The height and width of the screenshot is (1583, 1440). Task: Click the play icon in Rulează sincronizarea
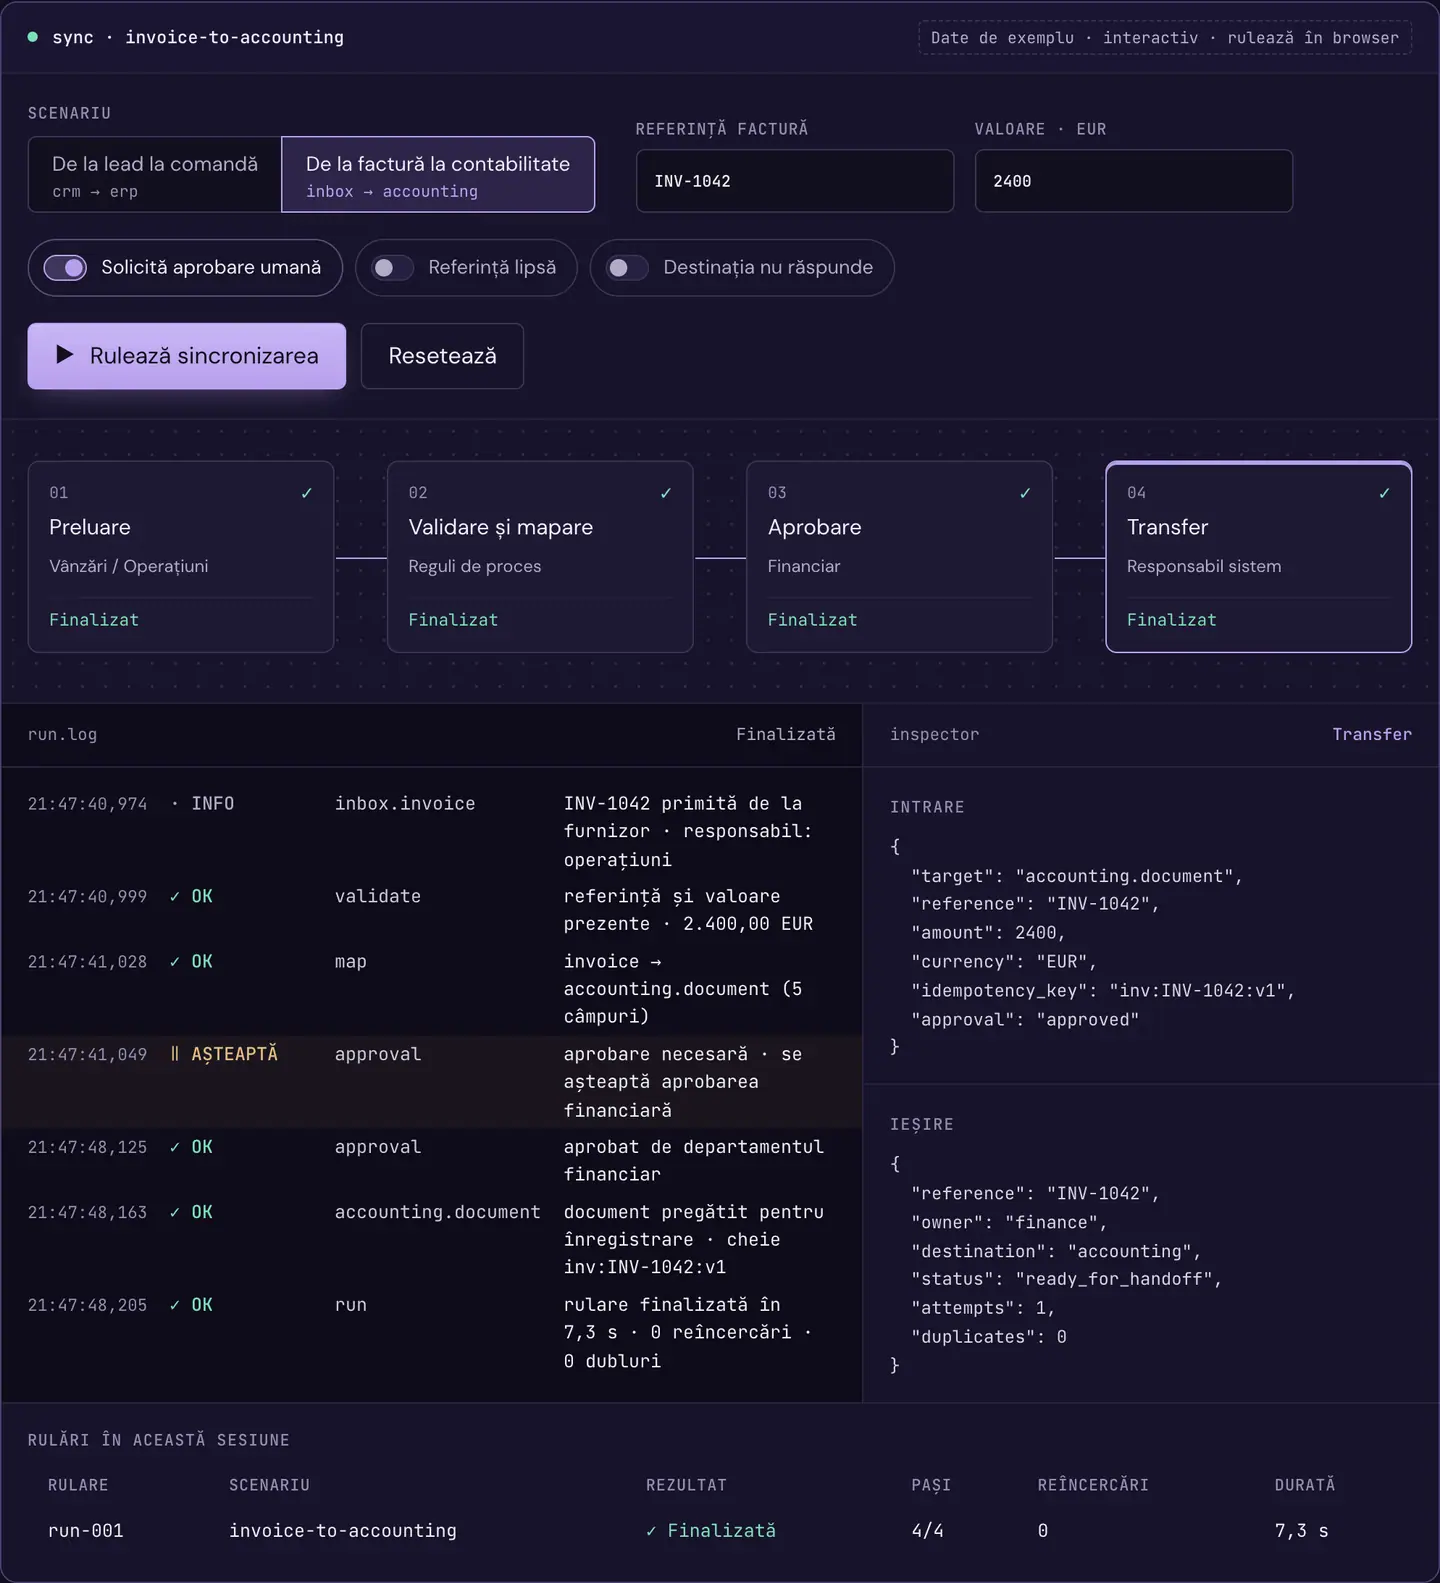65,355
